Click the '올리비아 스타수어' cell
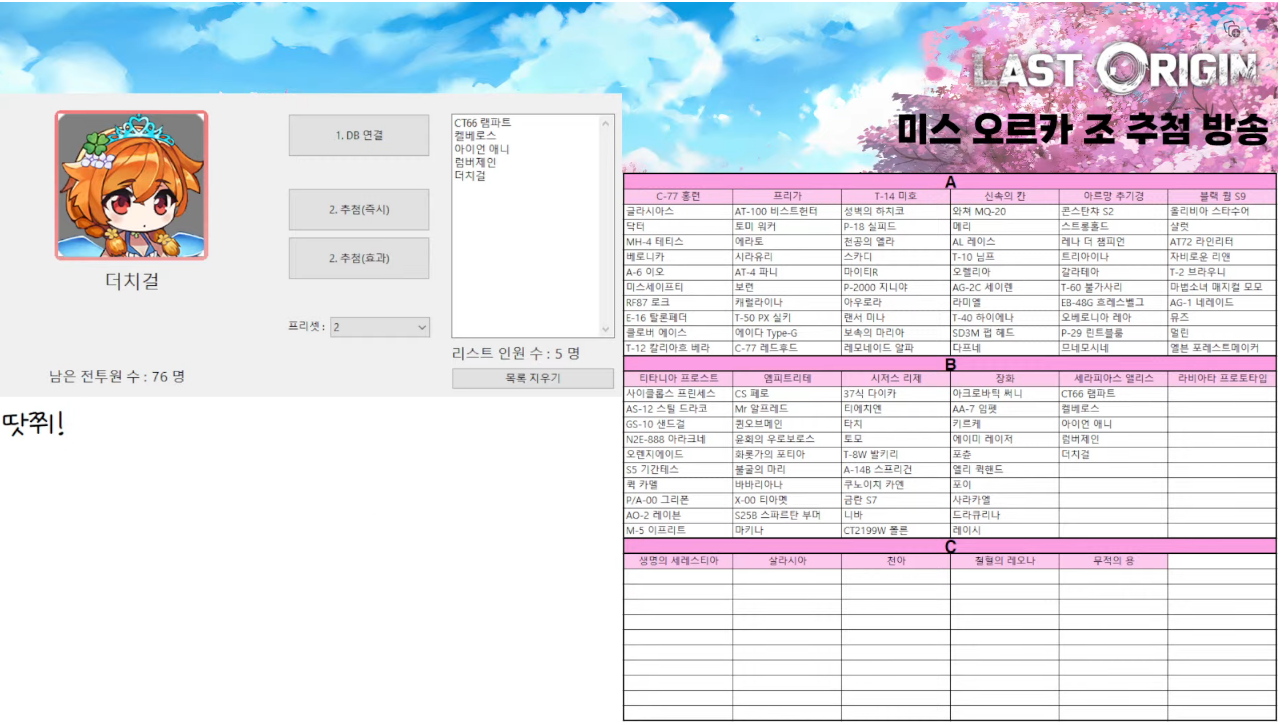This screenshot has height=725, width=1283. click(x=1223, y=212)
